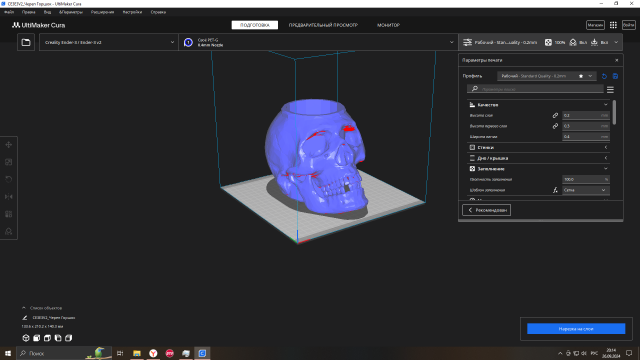640x360 pixels.
Task: Open the File menu
Action: tap(9, 12)
